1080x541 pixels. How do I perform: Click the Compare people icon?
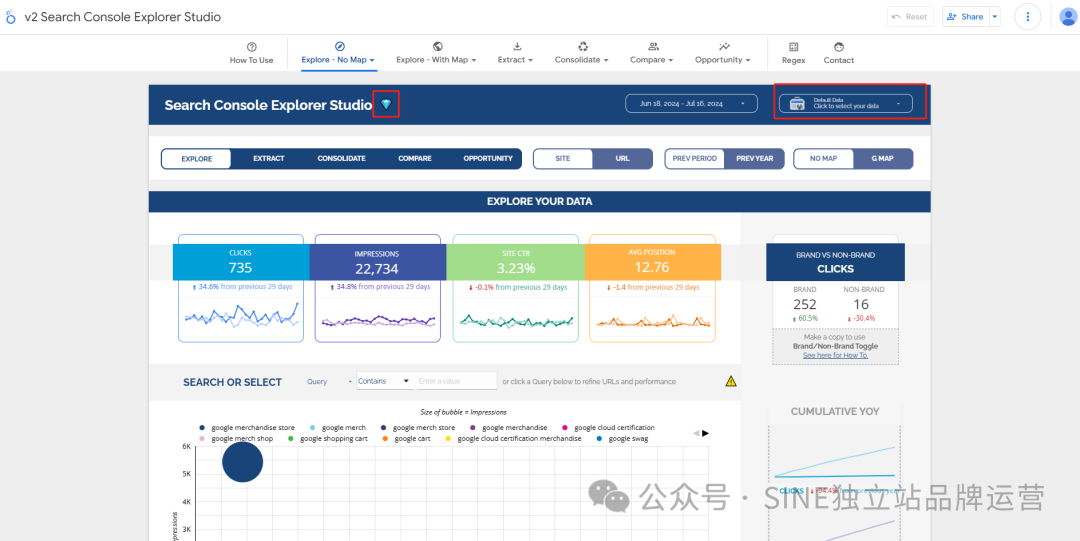point(653,46)
